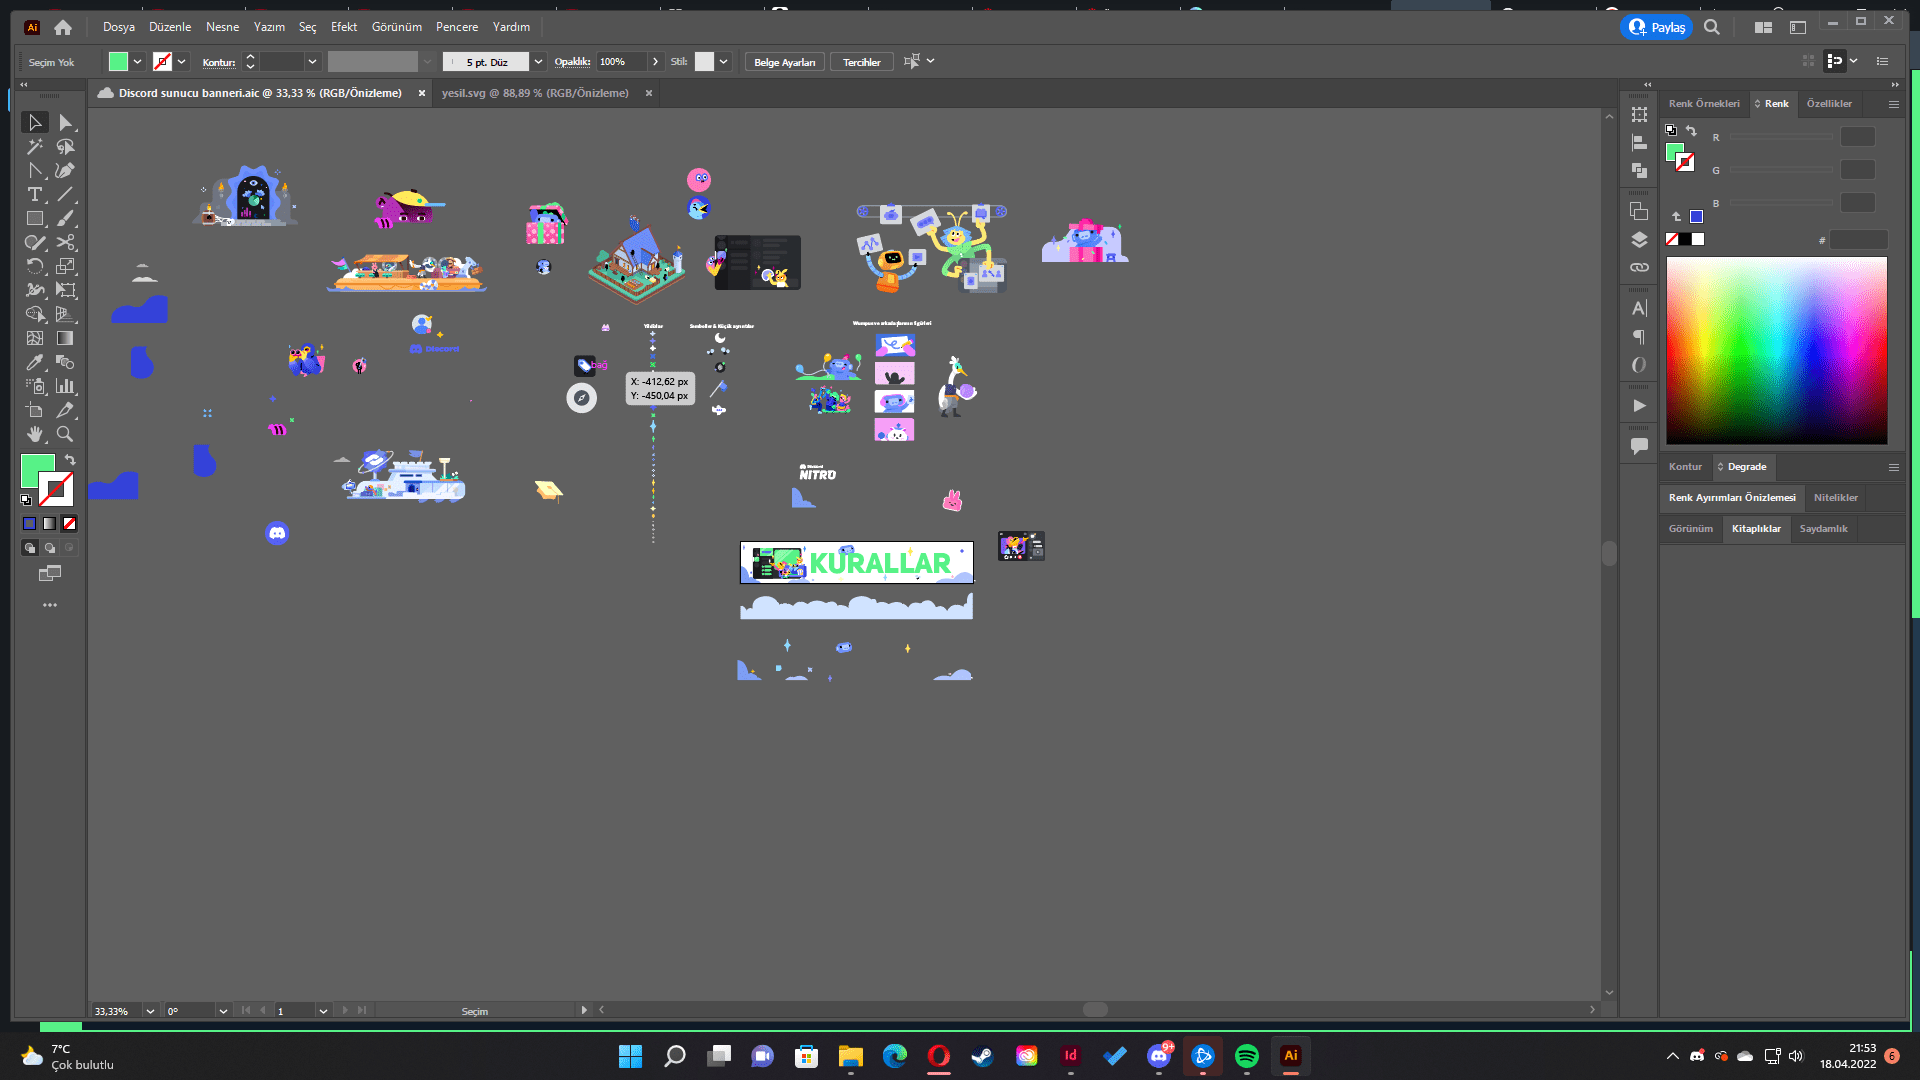Viewport: 1920px width, 1080px height.
Task: Select the Lasso tool
Action: (66, 146)
